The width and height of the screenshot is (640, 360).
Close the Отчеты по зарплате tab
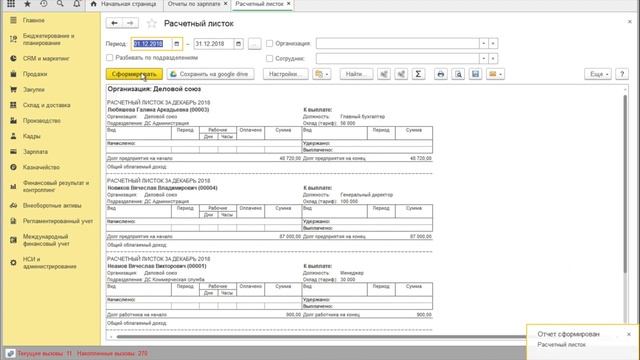[x=225, y=4]
